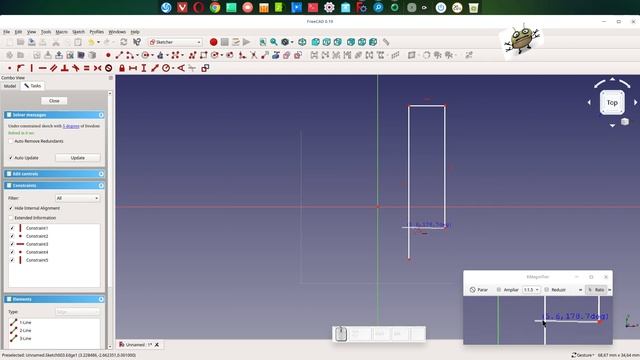Open Google Chrome from the dock
Viewport: 640px width, 360px height.
click(x=215, y=7)
